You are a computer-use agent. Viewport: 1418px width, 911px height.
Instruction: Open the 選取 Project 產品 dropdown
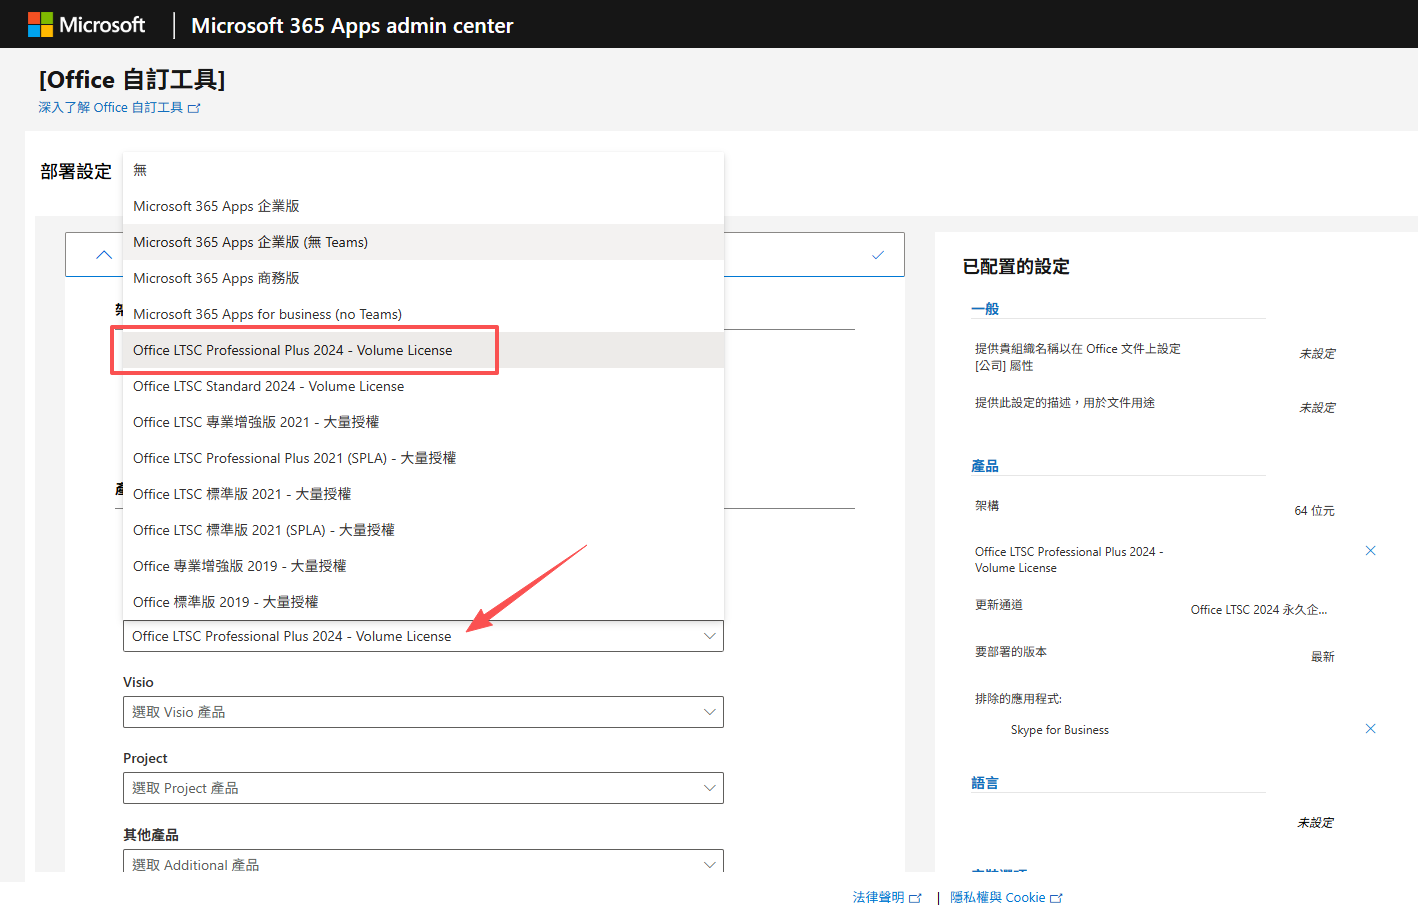point(423,788)
